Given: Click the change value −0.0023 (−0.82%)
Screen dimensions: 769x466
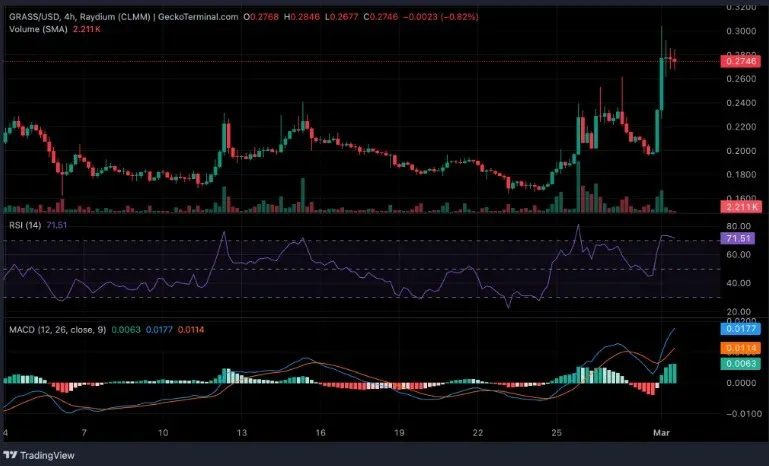Looking at the screenshot, I should (x=440, y=17).
